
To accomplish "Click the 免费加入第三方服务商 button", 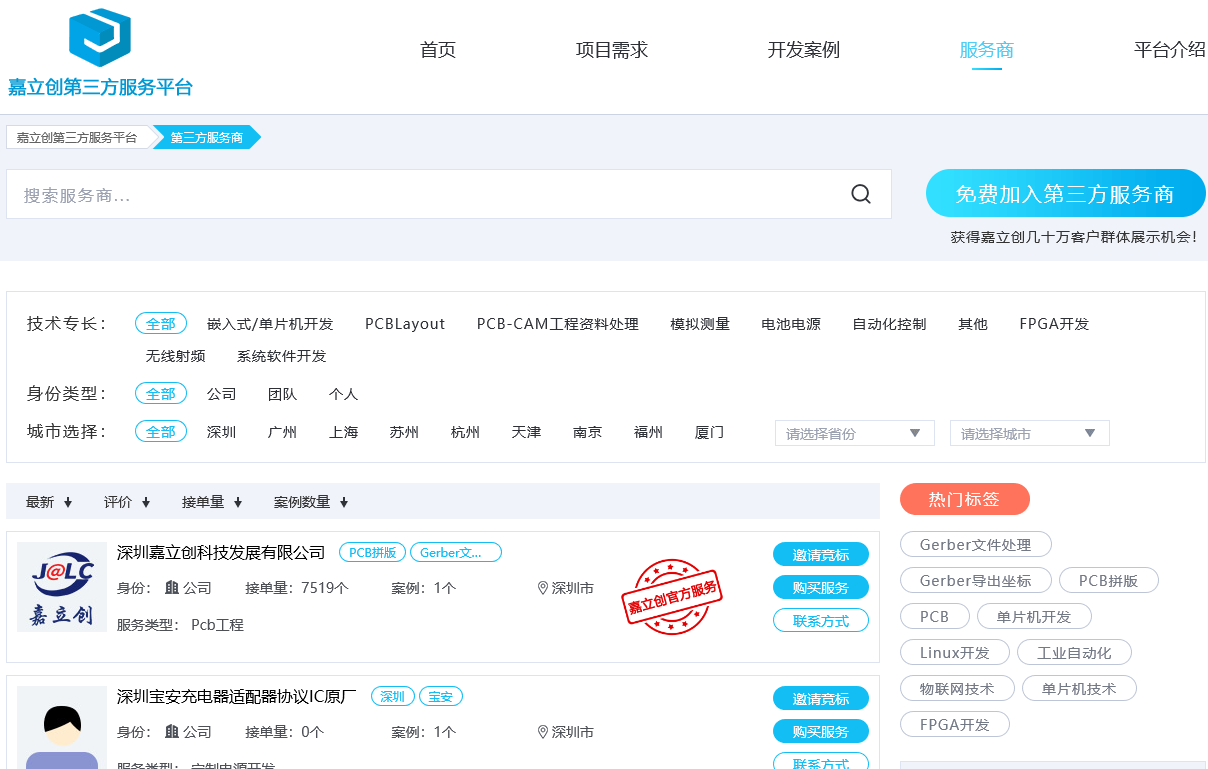I will click(x=1066, y=193).
